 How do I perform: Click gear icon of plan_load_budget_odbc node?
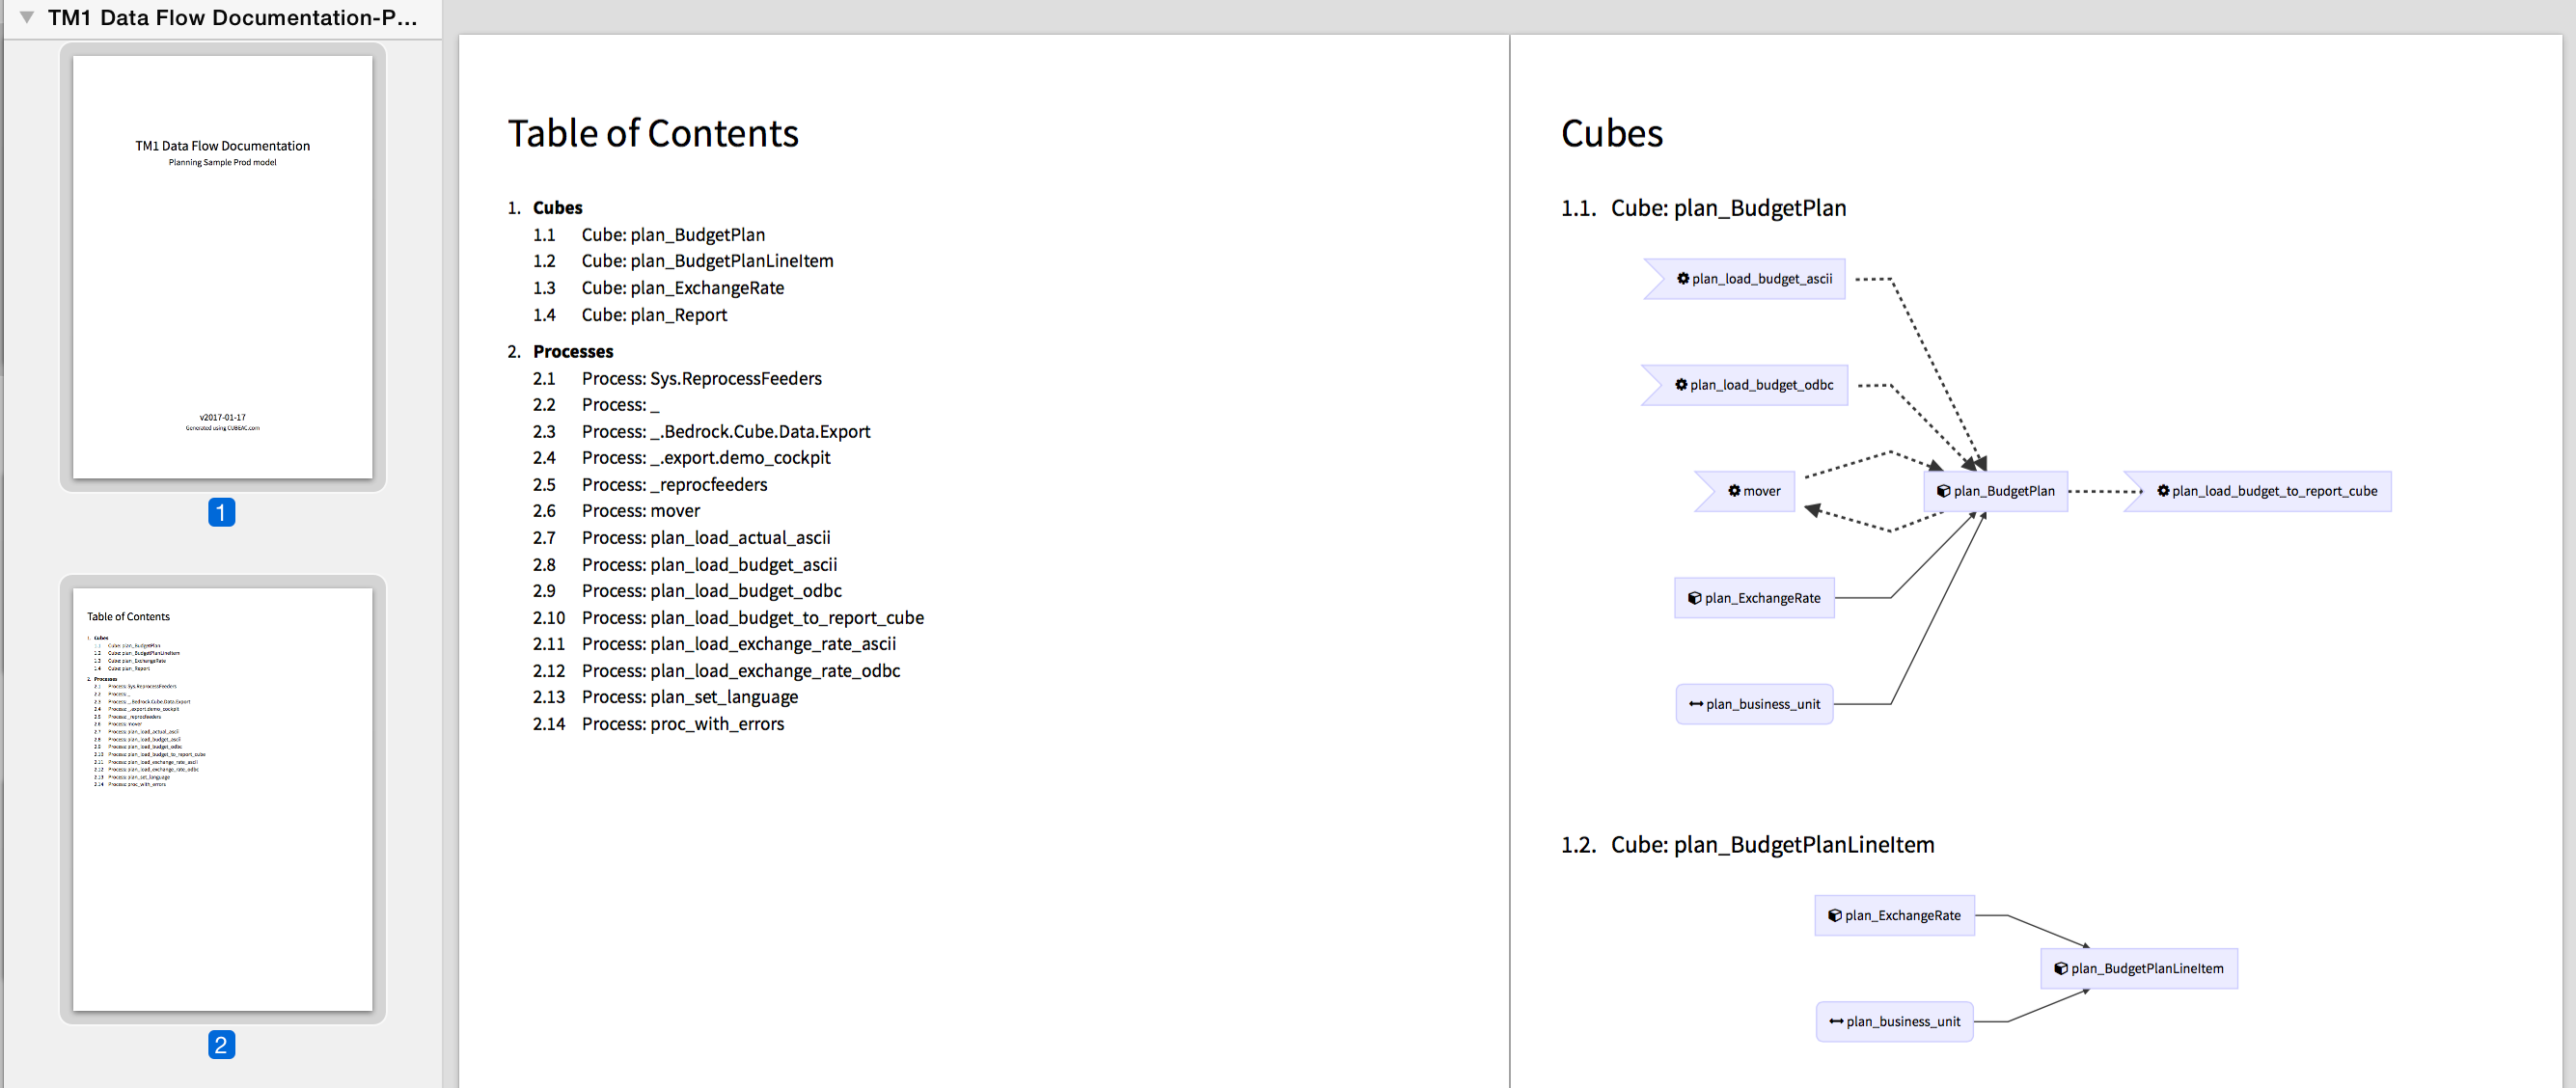click(1681, 384)
